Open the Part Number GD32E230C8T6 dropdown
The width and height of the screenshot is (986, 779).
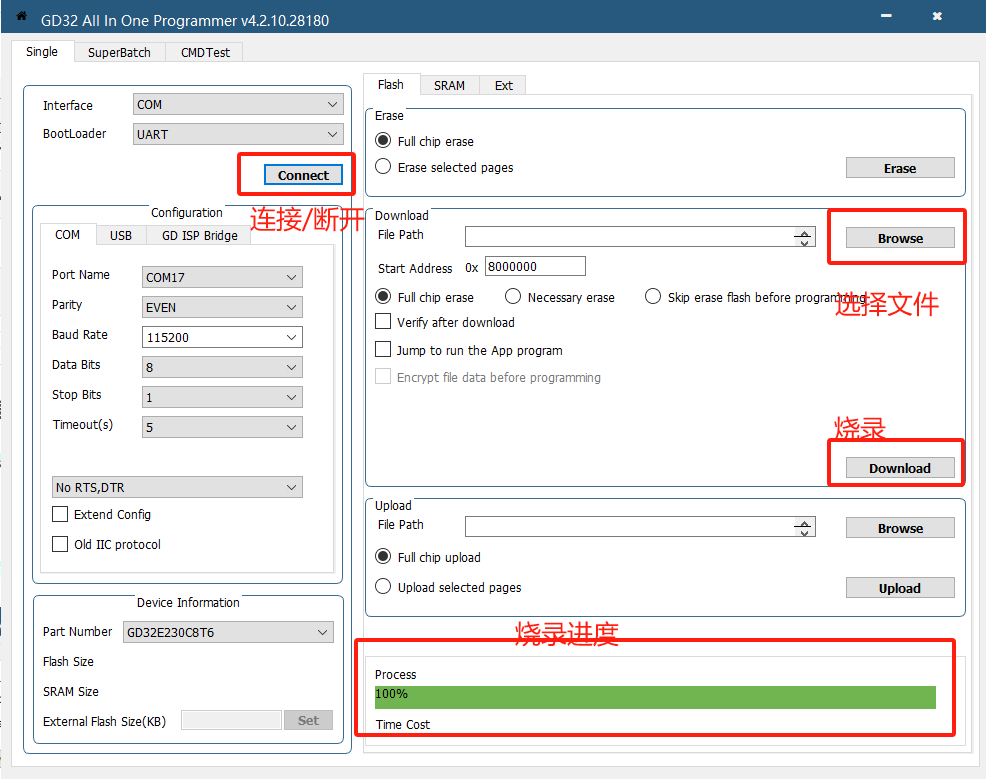tap(228, 633)
